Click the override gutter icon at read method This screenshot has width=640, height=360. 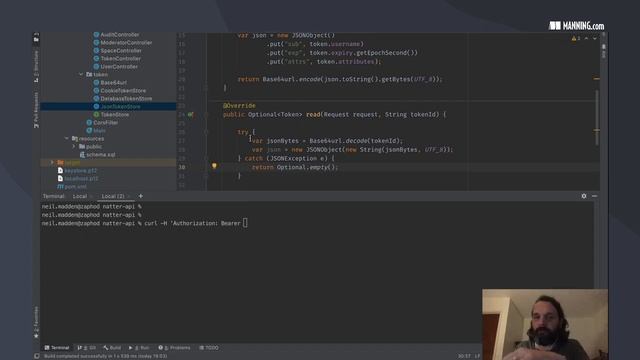[x=190, y=115]
